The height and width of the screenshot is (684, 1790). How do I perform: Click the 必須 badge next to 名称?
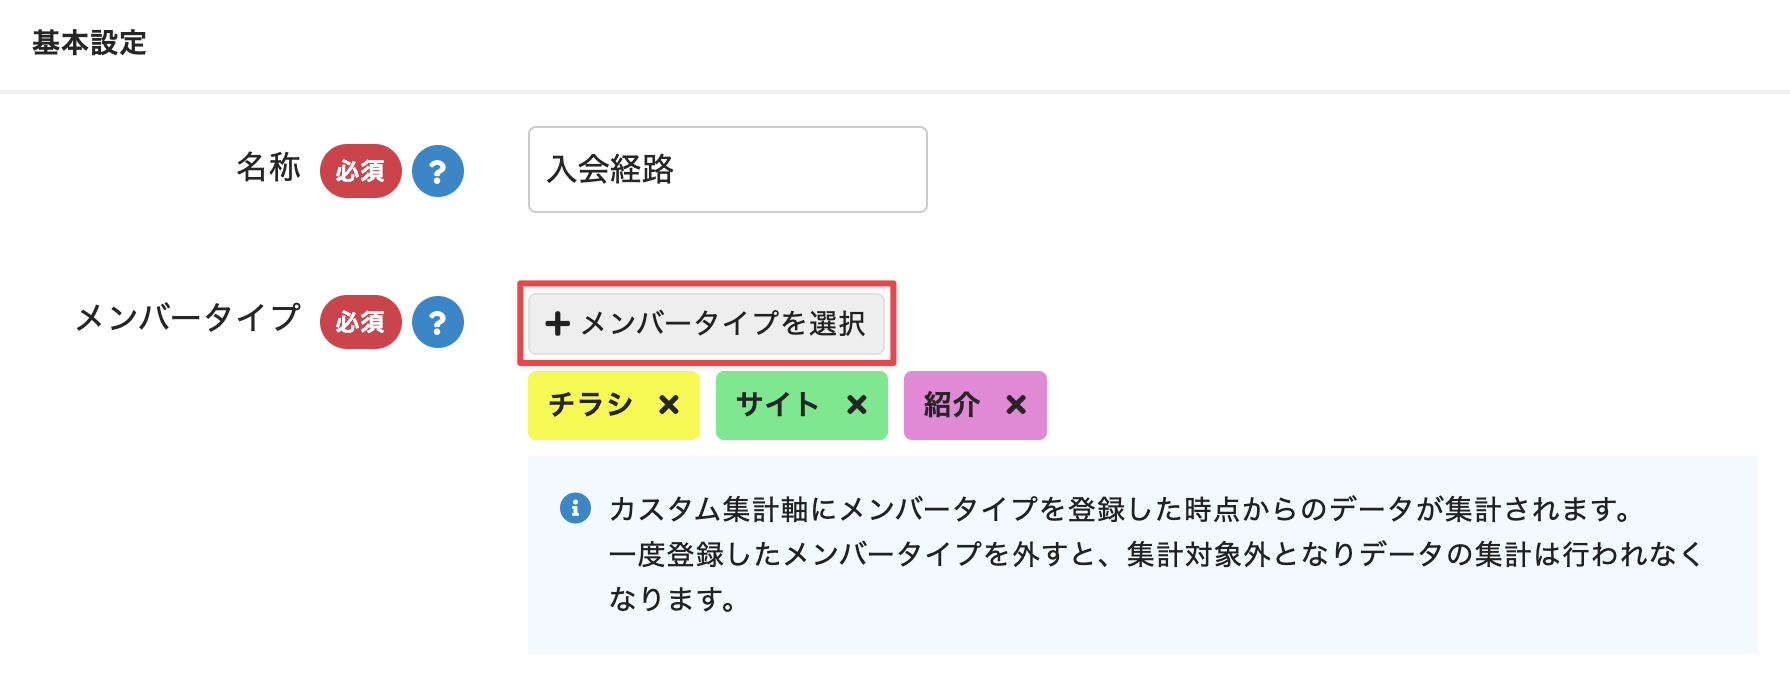click(x=361, y=171)
